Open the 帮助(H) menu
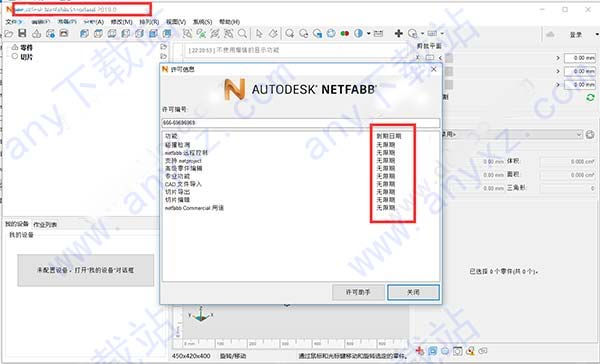 (x=230, y=22)
